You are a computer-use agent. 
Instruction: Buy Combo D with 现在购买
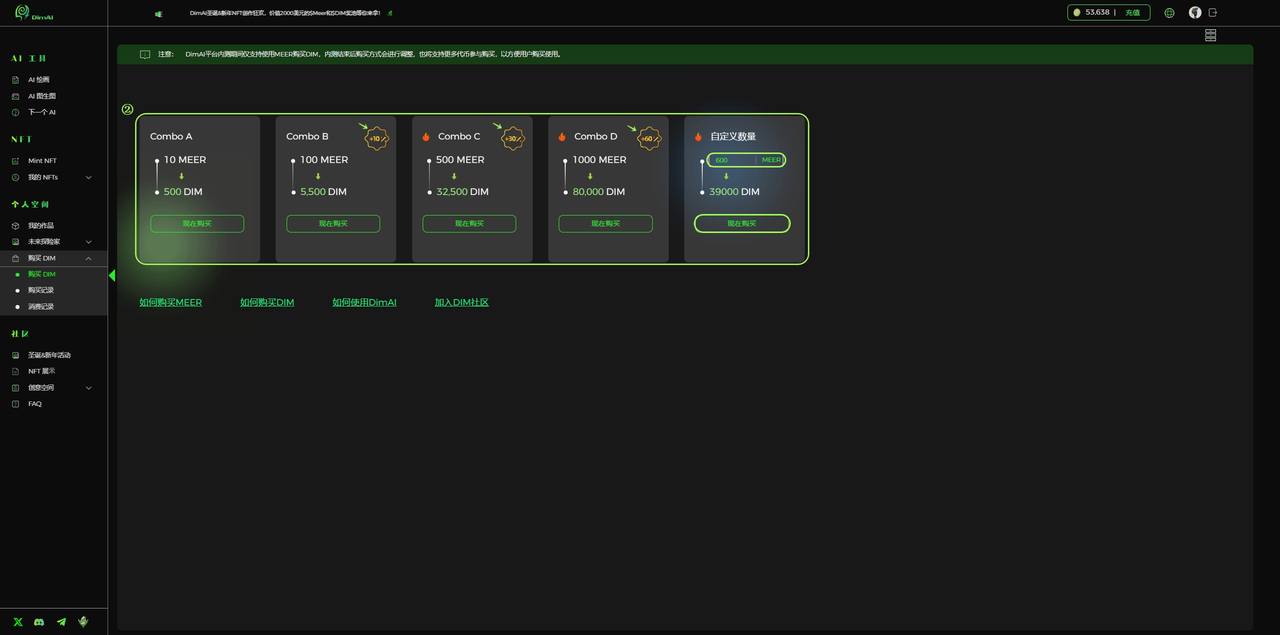coord(605,224)
